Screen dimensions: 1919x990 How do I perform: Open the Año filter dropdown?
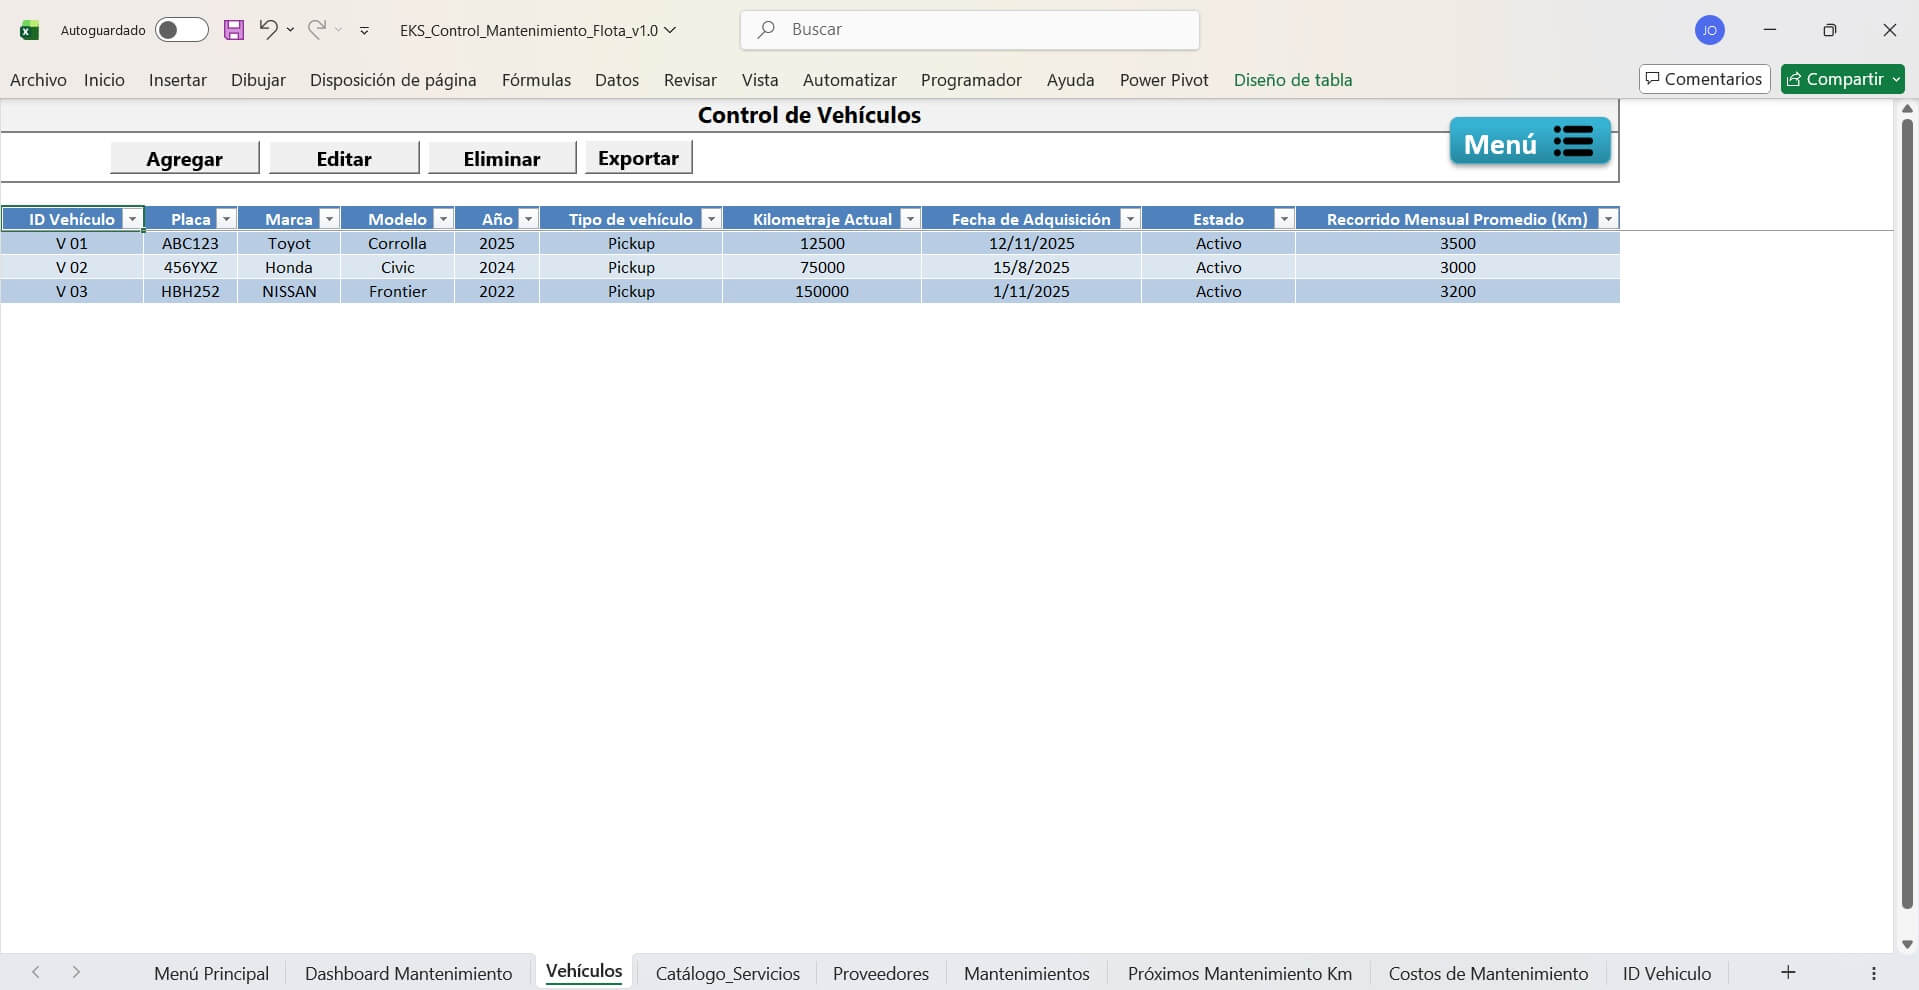(x=528, y=219)
